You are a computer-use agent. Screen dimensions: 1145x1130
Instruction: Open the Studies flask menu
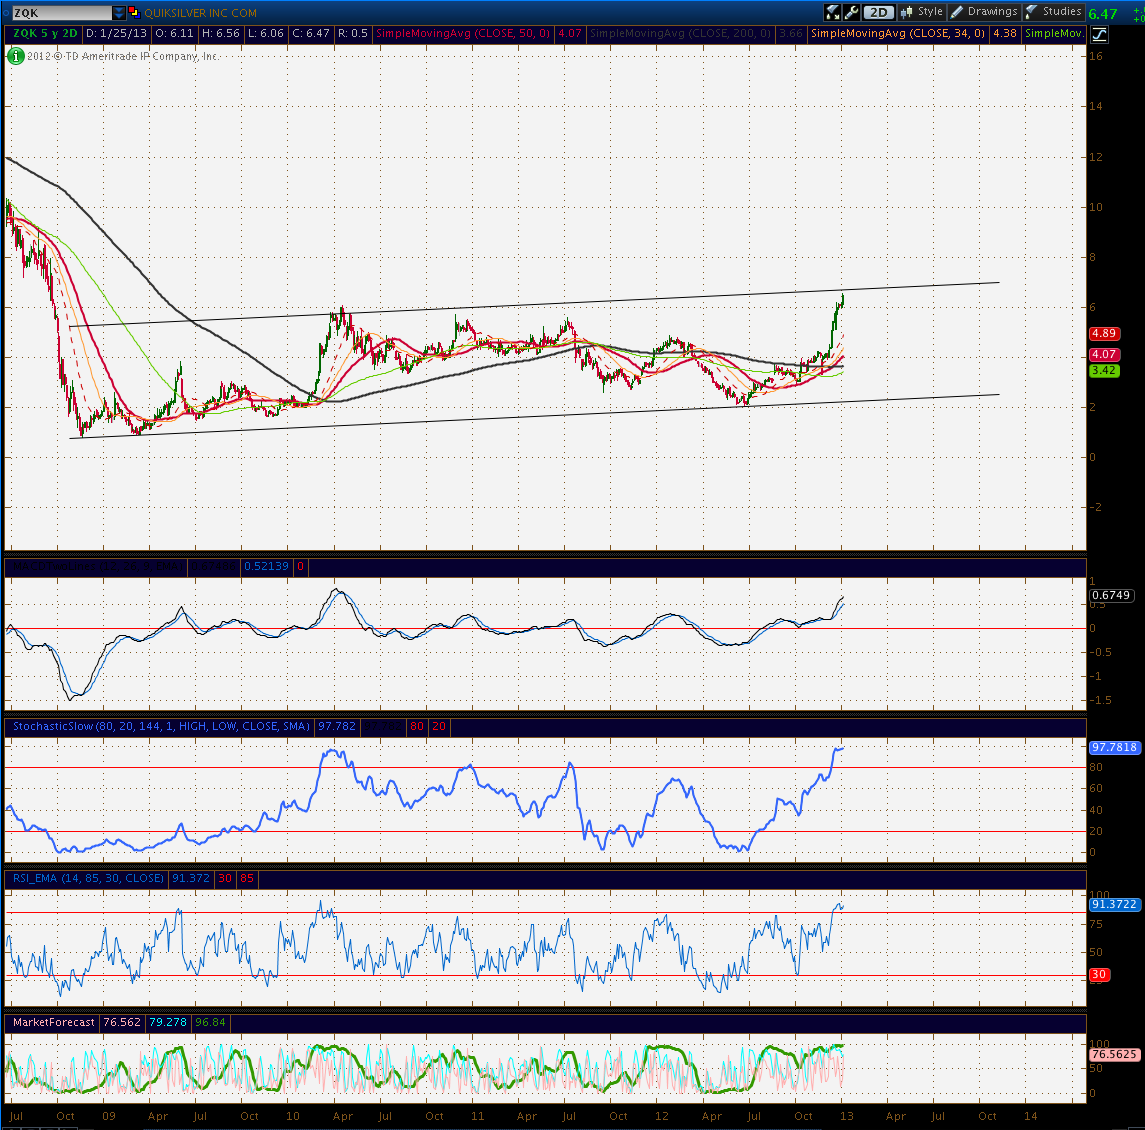1053,12
